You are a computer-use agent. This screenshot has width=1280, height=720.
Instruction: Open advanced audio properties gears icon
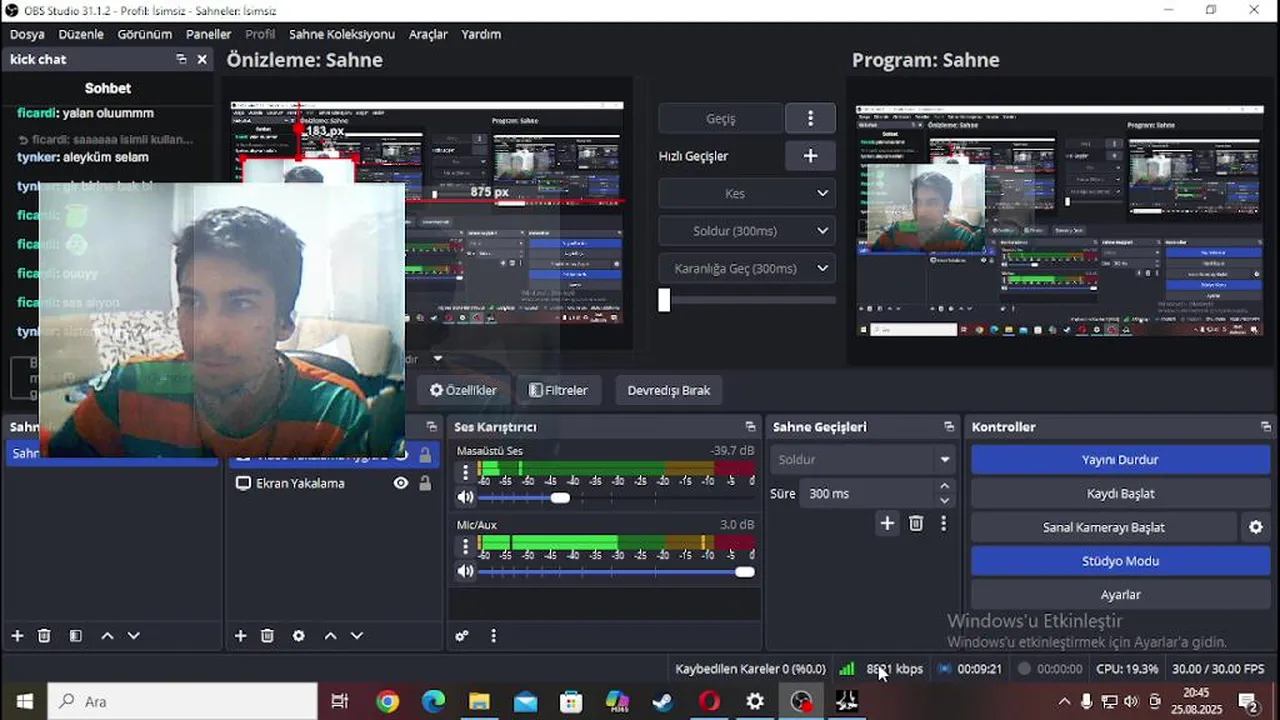point(462,635)
